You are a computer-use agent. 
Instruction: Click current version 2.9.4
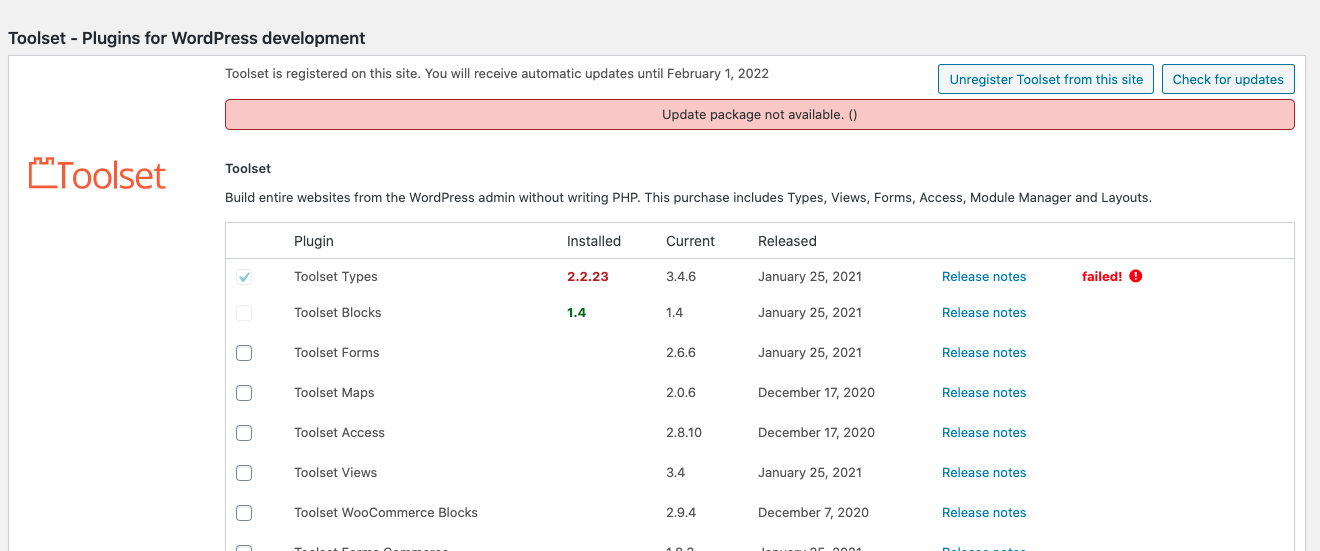(x=681, y=512)
